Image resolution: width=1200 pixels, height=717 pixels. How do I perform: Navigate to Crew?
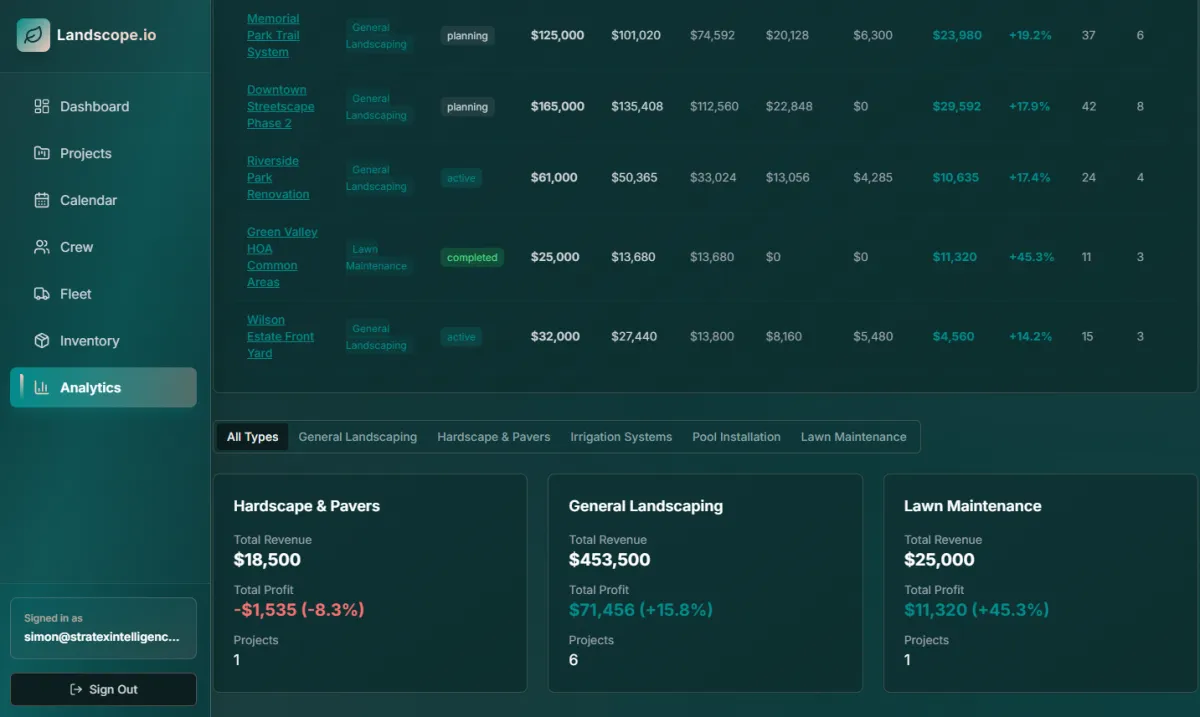tap(103, 247)
